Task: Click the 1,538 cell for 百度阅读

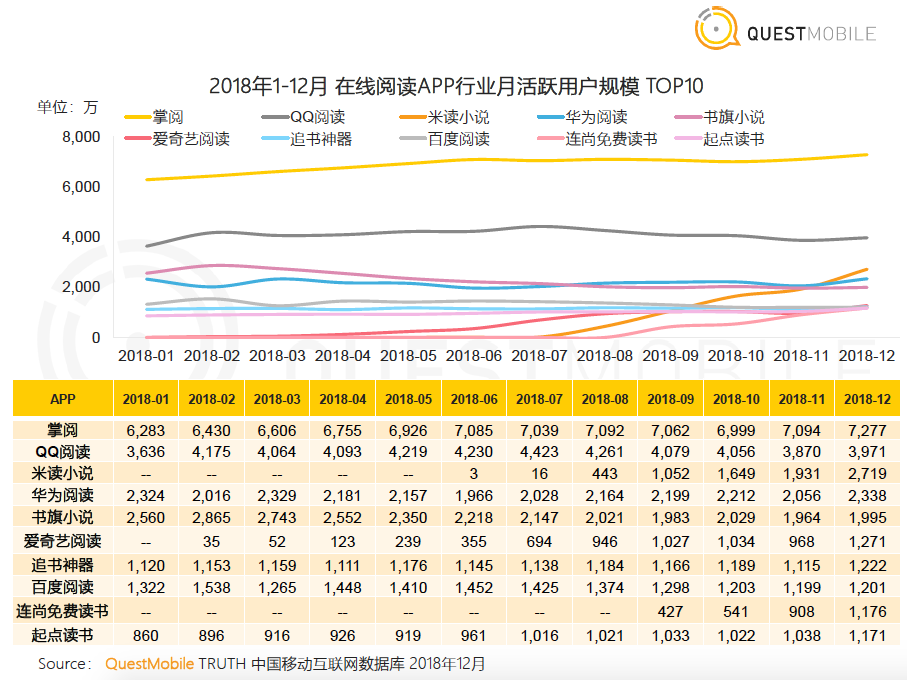Action: (212, 588)
